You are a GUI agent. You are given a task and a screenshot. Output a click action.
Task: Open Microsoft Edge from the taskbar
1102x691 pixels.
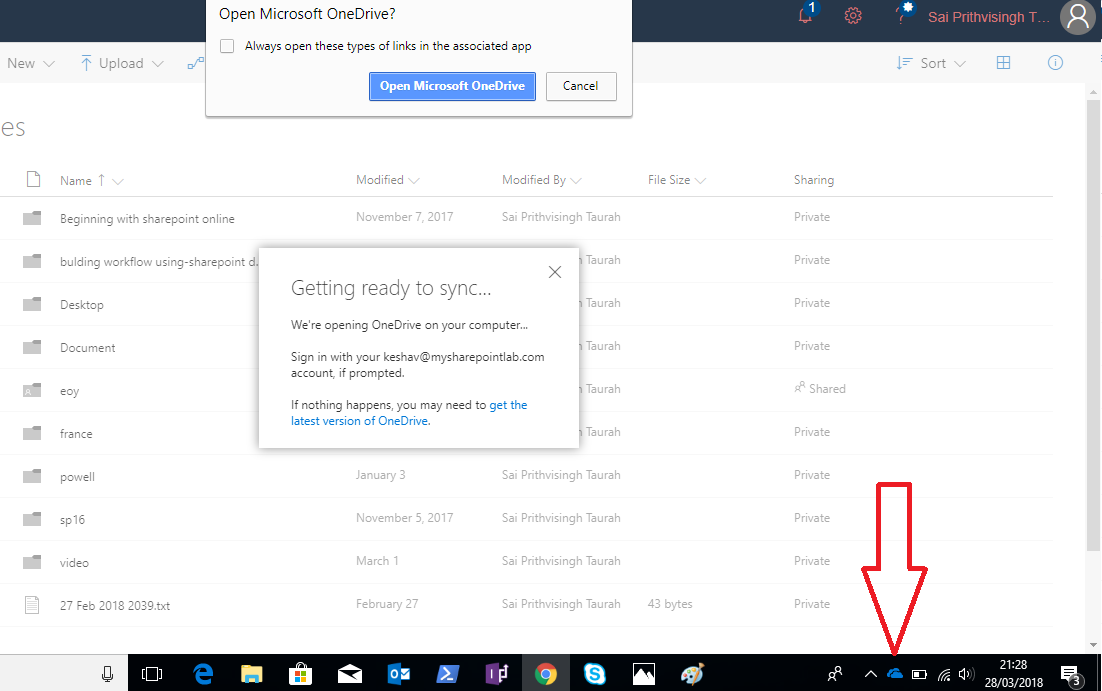coord(204,674)
